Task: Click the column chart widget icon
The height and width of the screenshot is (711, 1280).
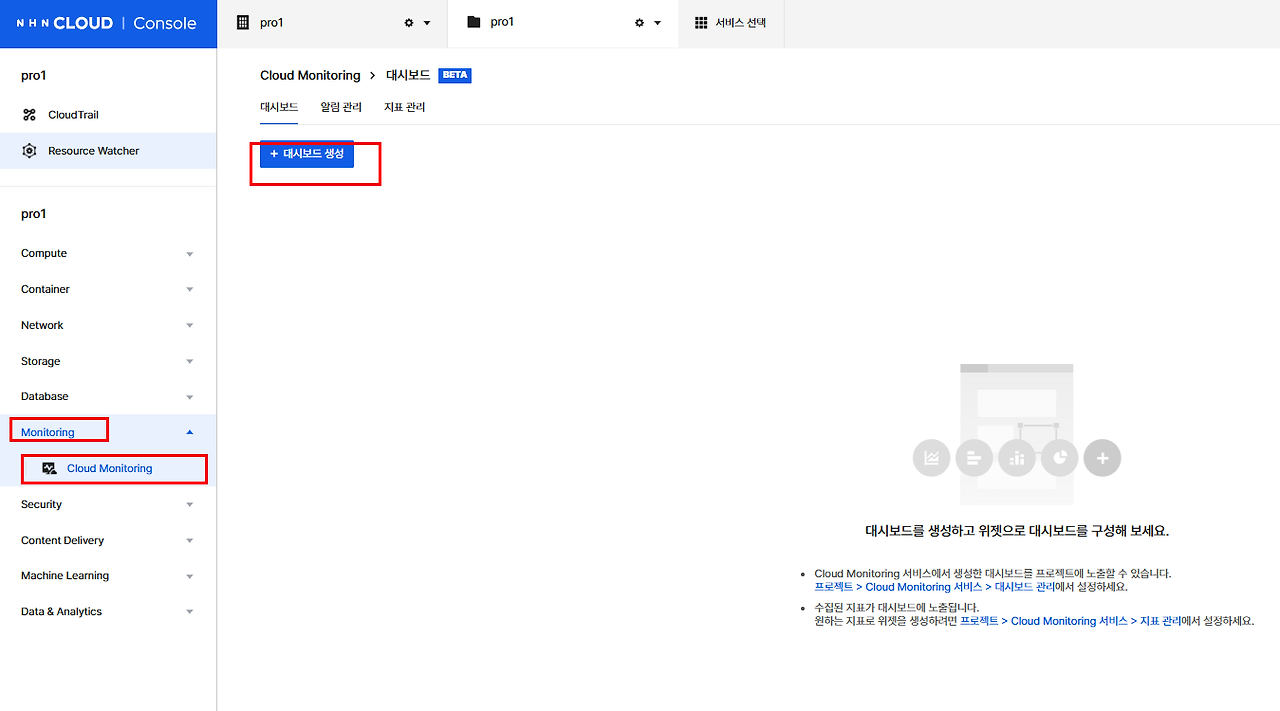Action: (x=1017, y=458)
